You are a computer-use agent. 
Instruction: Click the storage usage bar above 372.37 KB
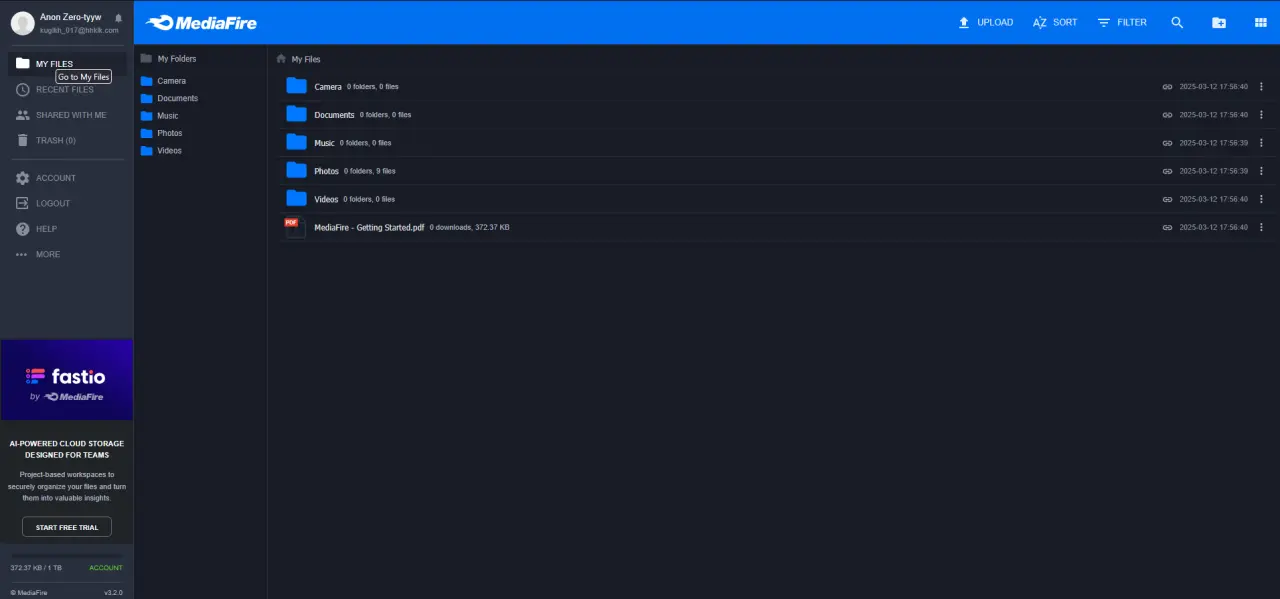(x=67, y=555)
